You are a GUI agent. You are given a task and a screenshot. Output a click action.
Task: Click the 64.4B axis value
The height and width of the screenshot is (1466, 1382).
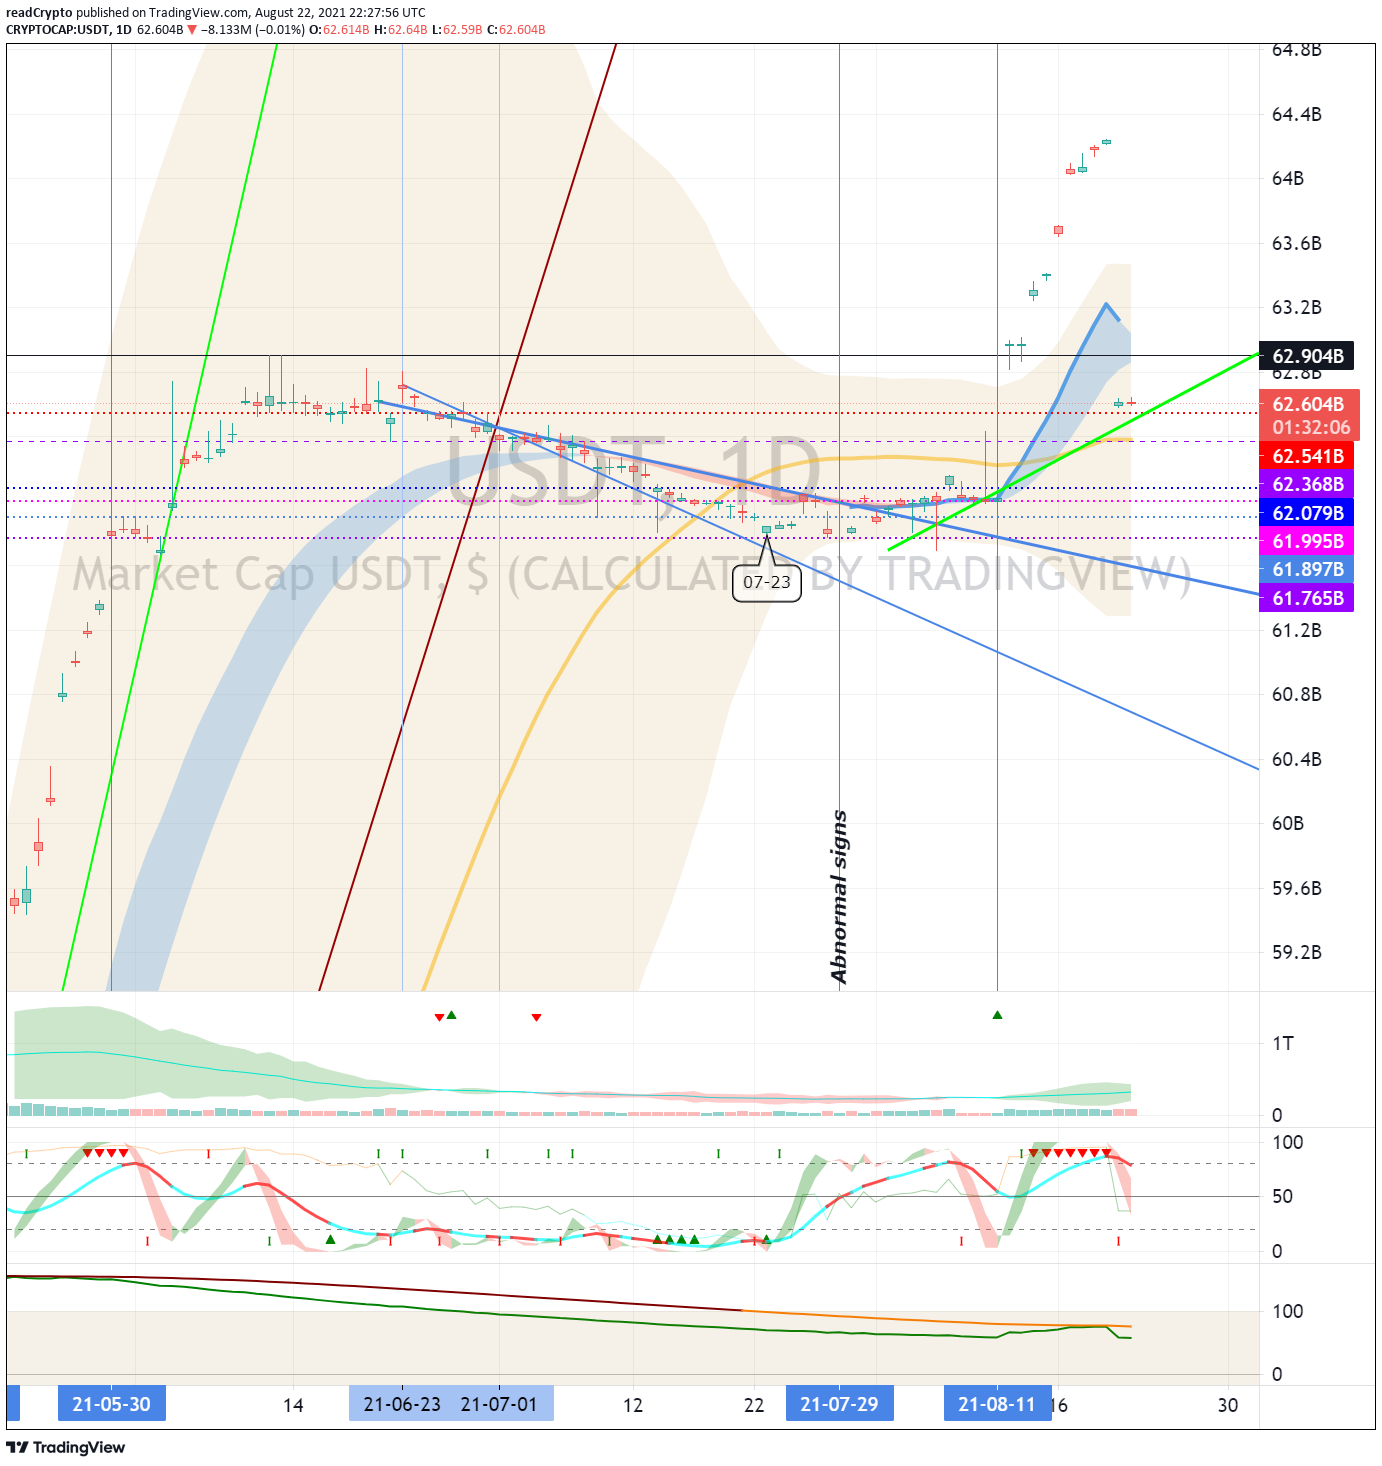1297,114
